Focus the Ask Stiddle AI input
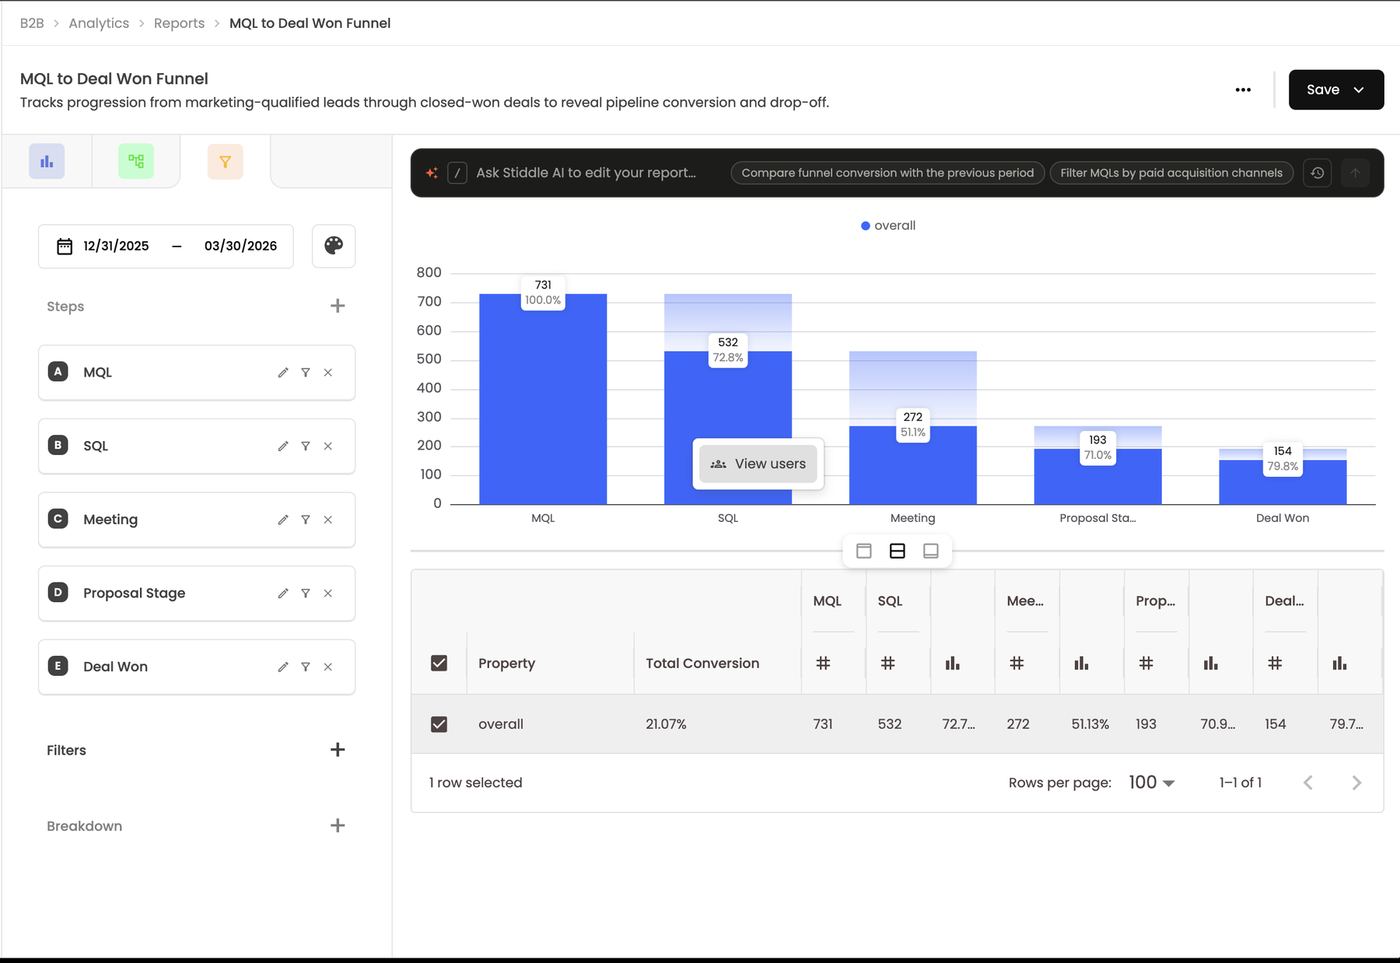This screenshot has width=1400, height=963. (x=585, y=173)
